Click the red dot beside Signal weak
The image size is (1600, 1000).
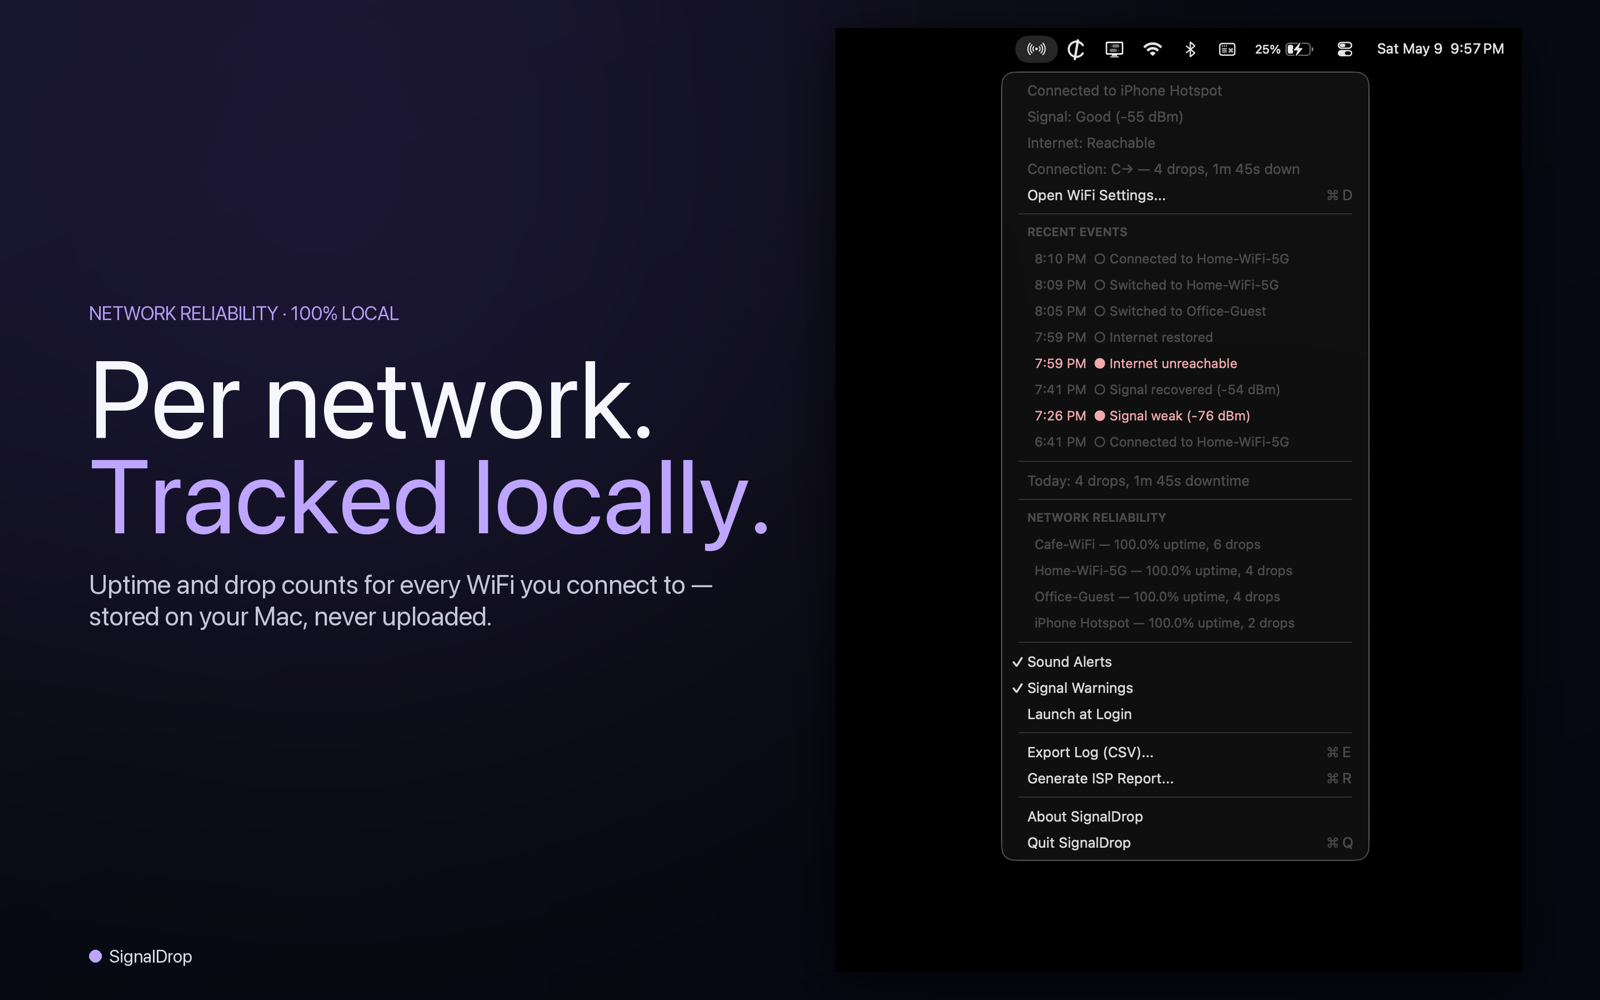pos(1100,415)
